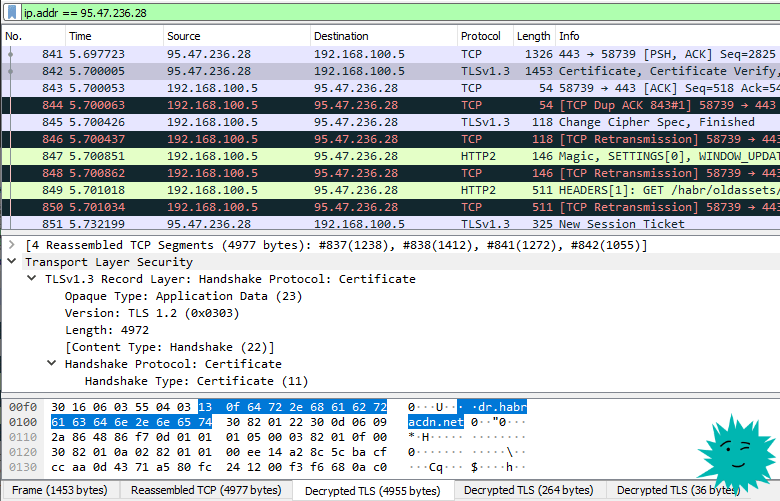
Task: Select packet 844 TCP Dup ACK row
Action: point(391,105)
